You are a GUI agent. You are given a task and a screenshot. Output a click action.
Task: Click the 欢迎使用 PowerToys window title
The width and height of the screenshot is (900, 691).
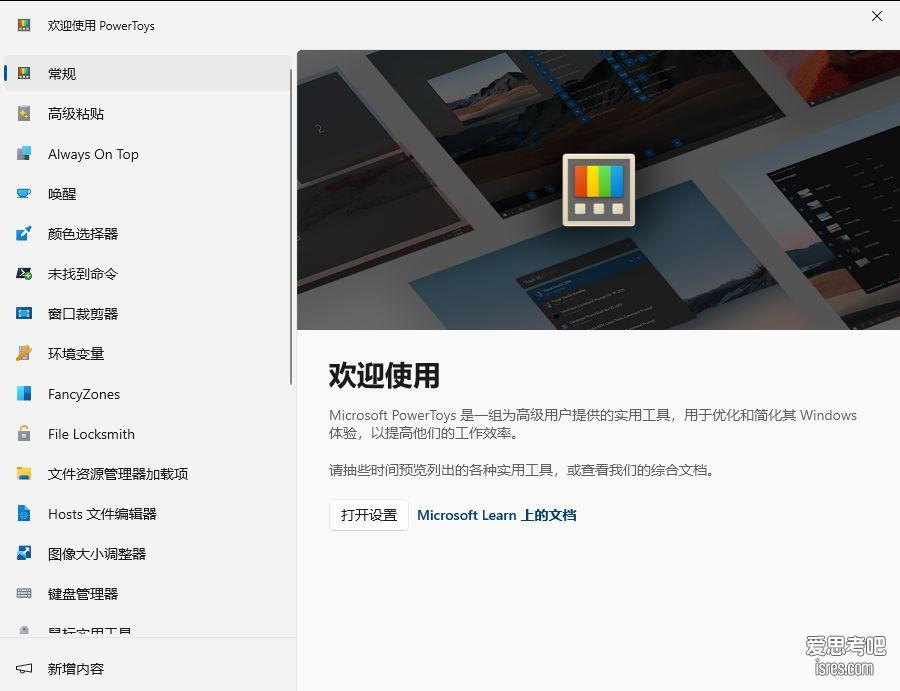pos(101,25)
